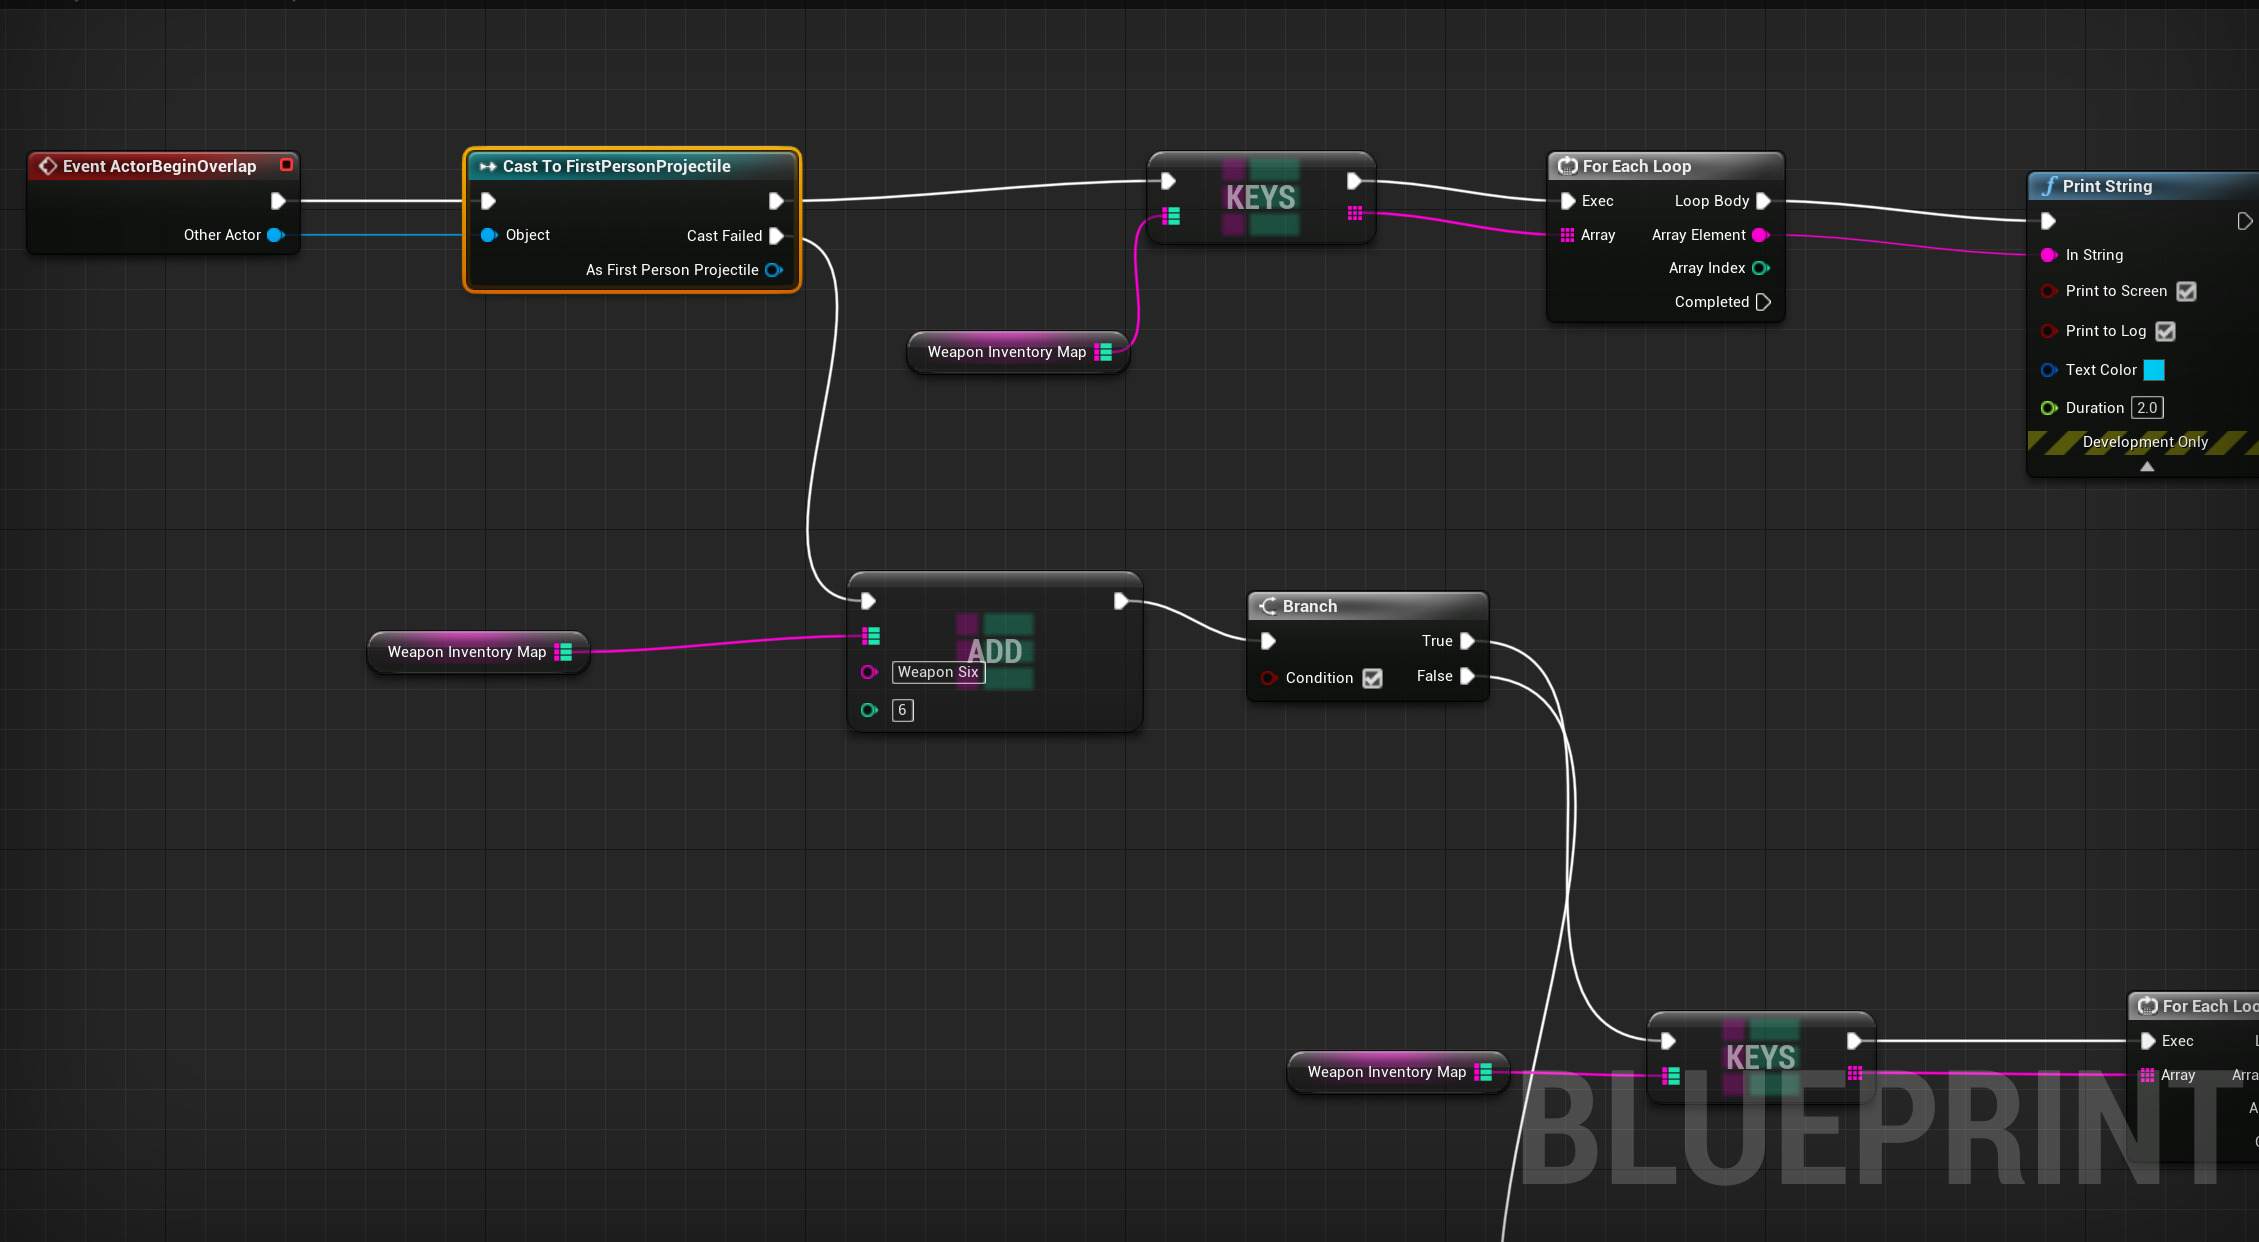Click the Array Index green pin
The width and height of the screenshot is (2259, 1242).
tap(1760, 268)
